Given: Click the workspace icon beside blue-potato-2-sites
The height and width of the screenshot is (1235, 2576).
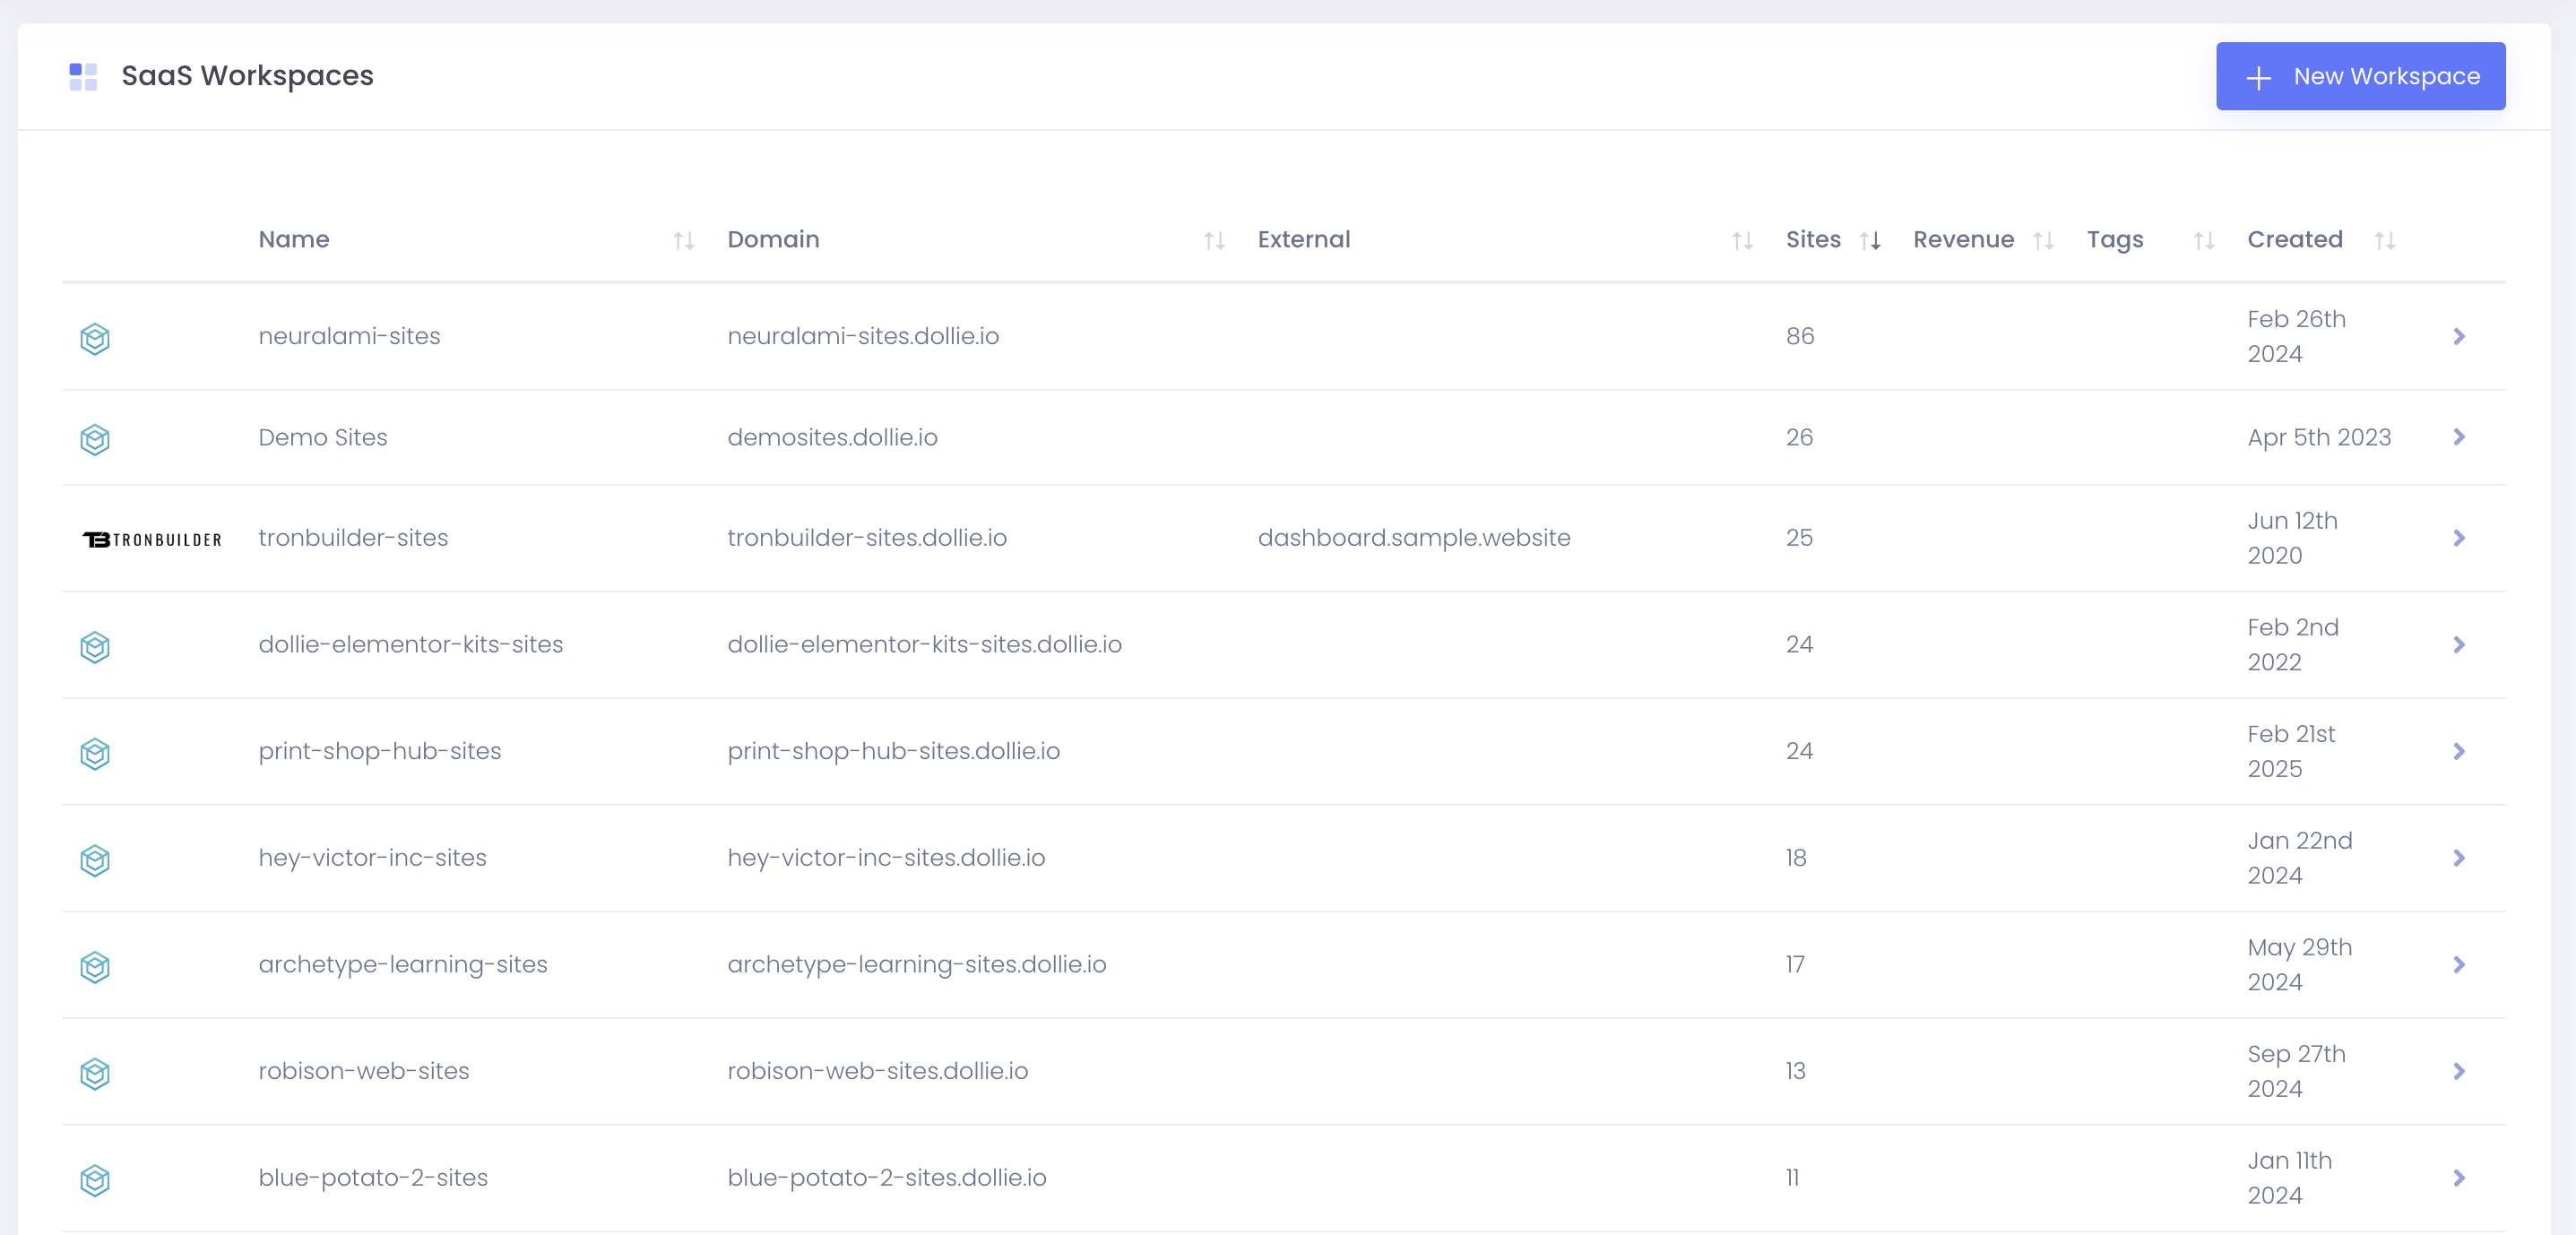Looking at the screenshot, I should tap(95, 1179).
